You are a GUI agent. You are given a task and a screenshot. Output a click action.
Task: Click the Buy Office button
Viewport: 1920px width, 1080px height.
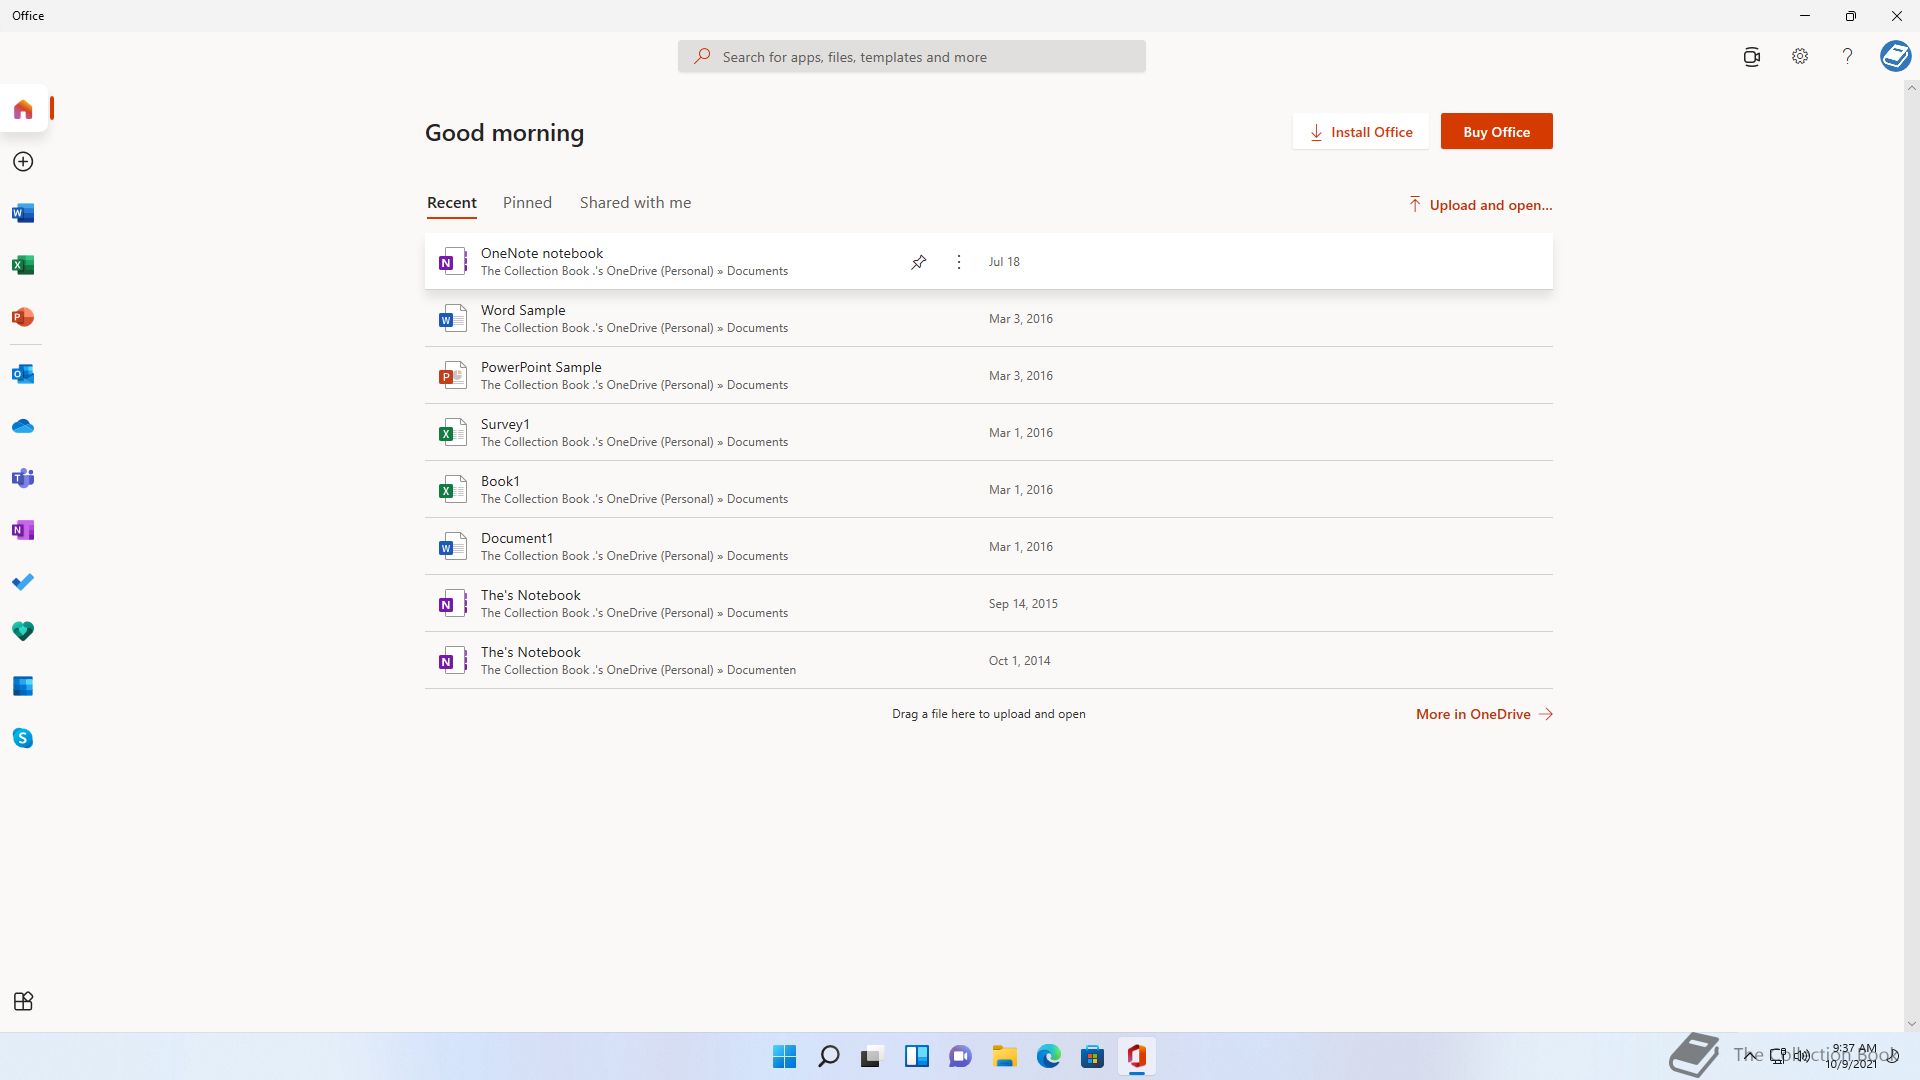[x=1496, y=132]
